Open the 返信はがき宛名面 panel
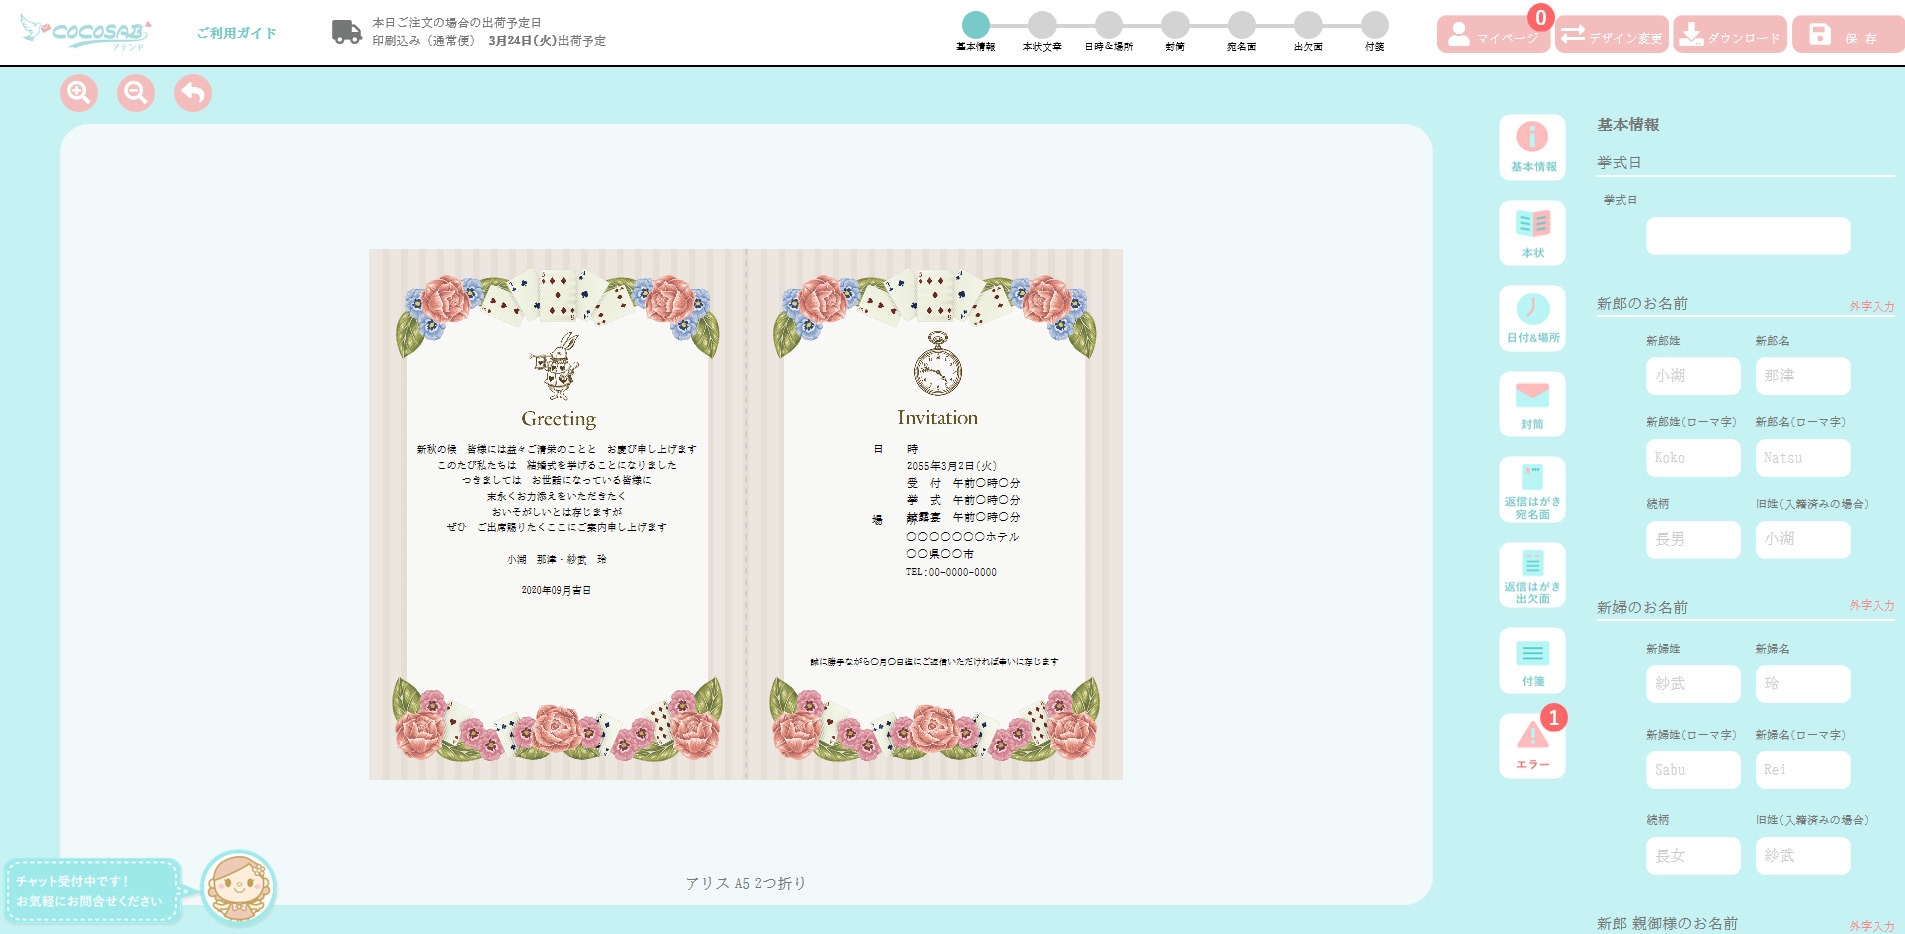This screenshot has height=934, width=1905. (1531, 490)
